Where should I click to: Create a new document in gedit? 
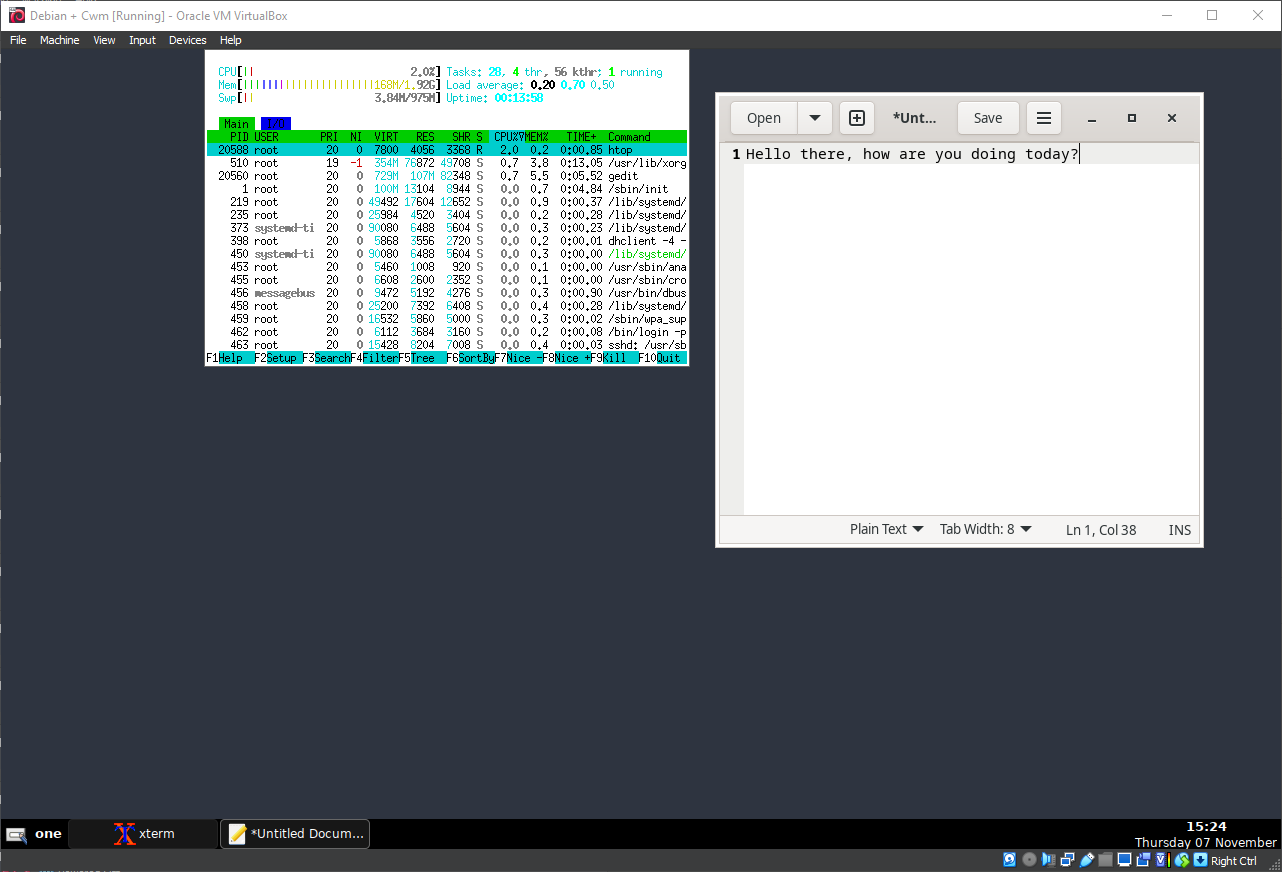click(857, 118)
